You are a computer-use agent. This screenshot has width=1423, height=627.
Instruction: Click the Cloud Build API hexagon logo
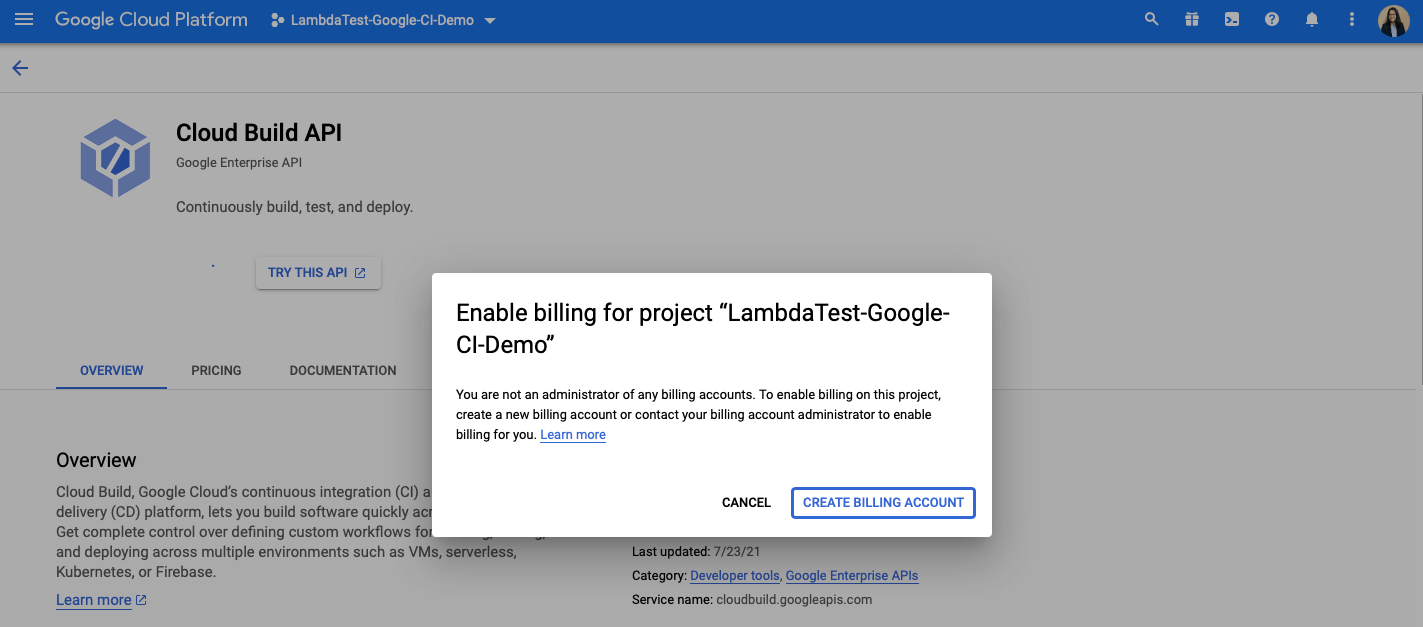(115, 157)
